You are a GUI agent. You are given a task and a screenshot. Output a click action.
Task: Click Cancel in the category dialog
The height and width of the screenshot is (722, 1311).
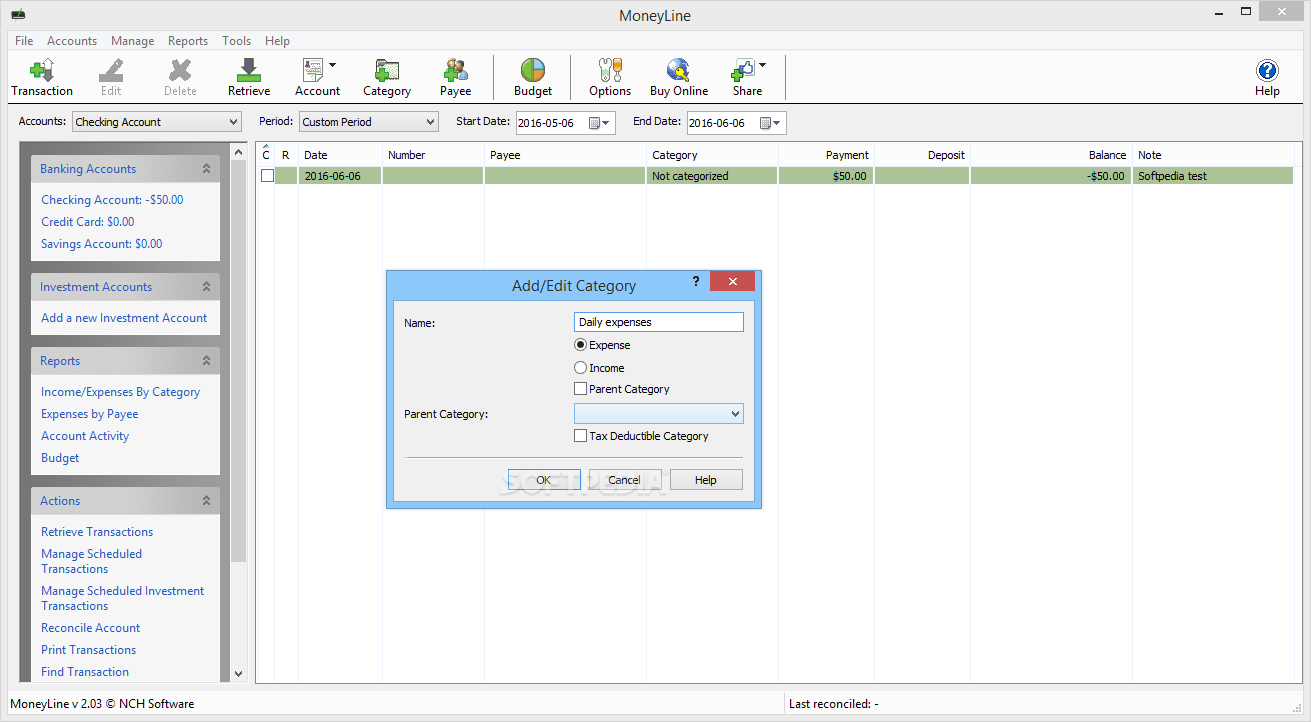point(625,480)
